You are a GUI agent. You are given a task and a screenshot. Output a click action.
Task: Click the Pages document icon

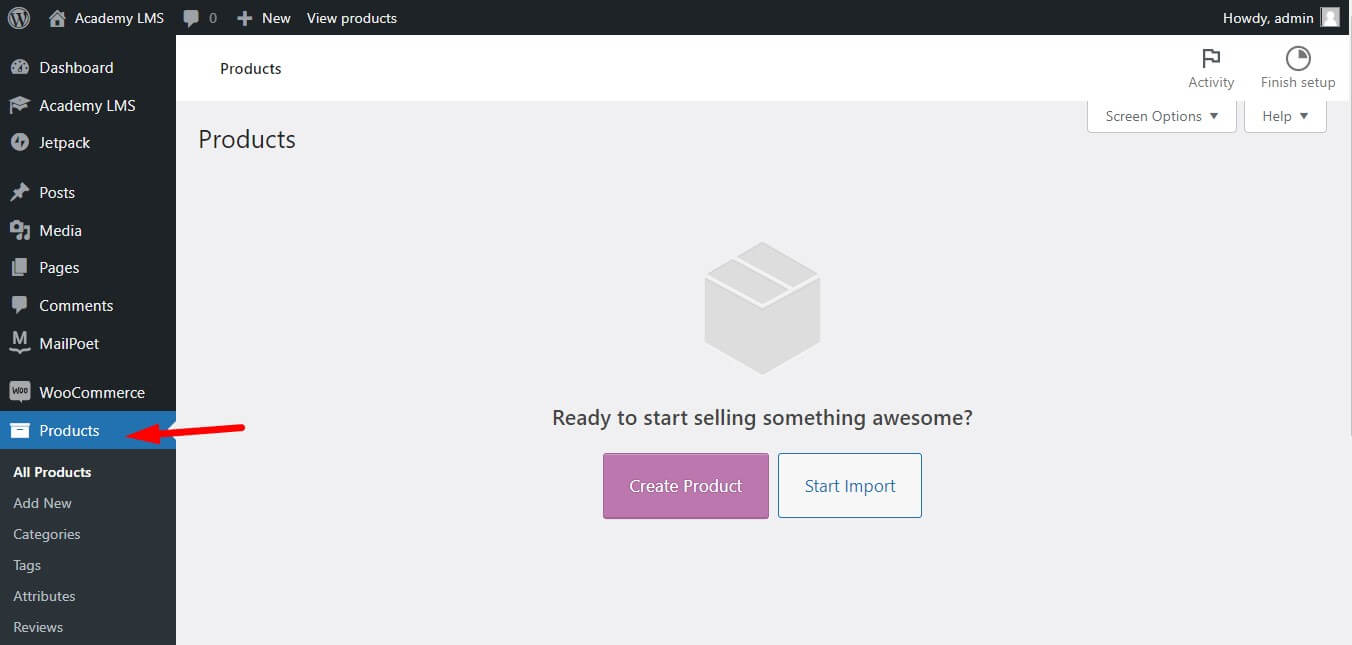(x=19, y=268)
